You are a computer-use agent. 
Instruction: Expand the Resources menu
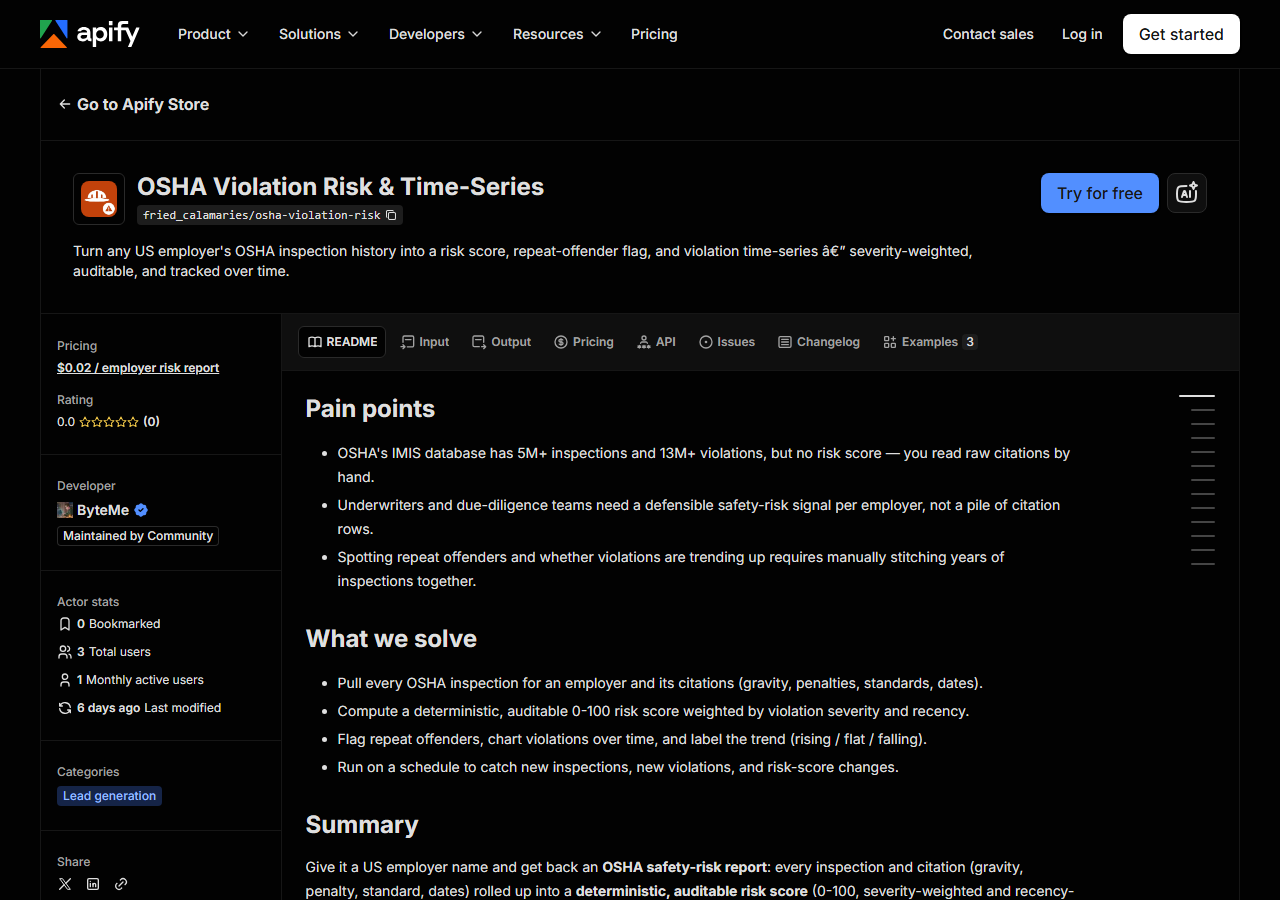tap(557, 34)
